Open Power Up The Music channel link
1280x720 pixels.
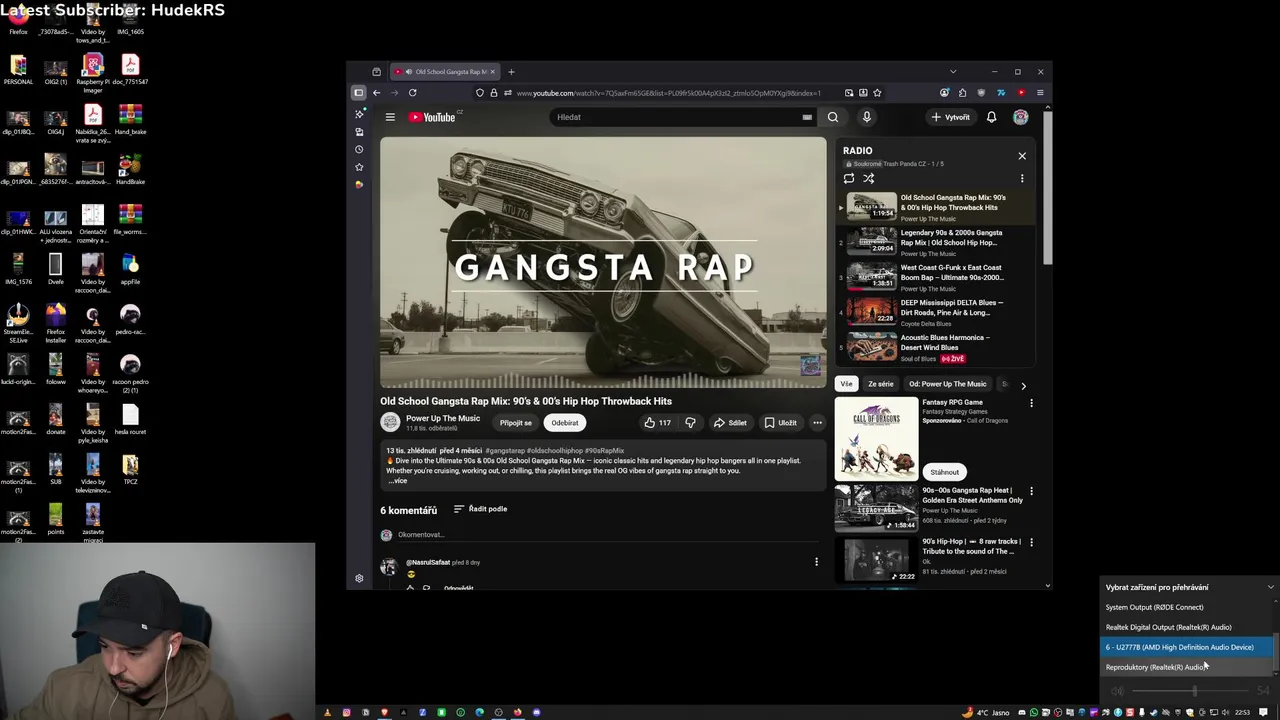pos(443,418)
